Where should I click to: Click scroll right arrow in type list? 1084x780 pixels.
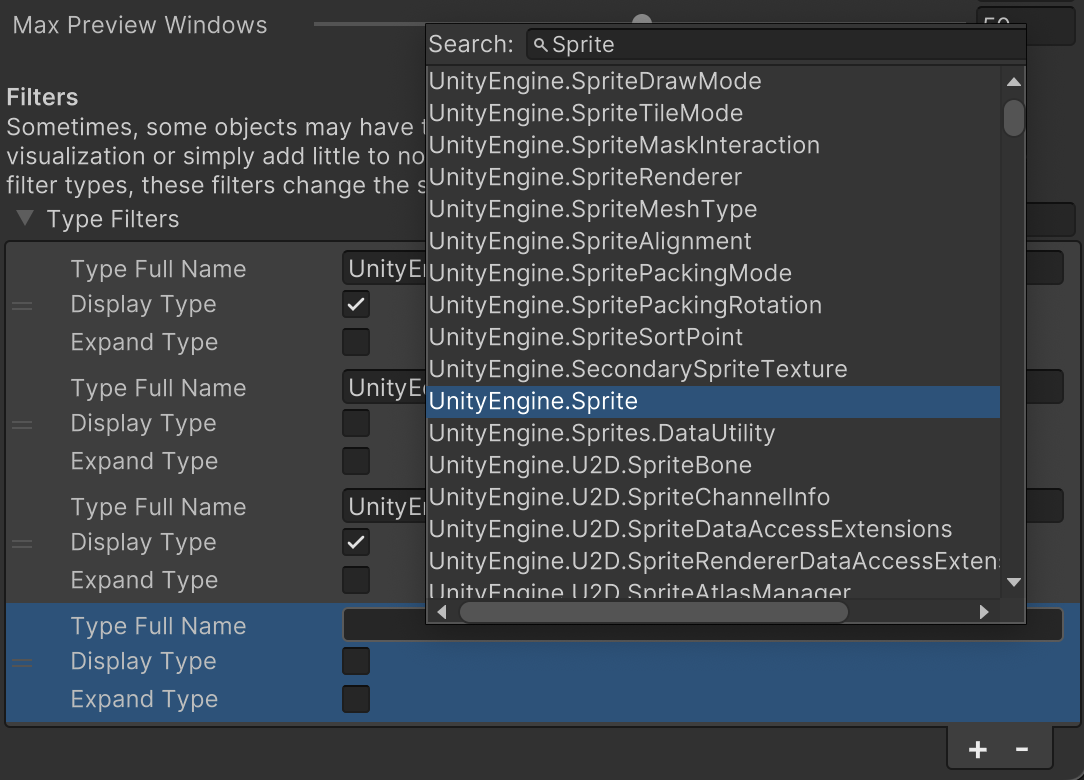tap(984, 612)
